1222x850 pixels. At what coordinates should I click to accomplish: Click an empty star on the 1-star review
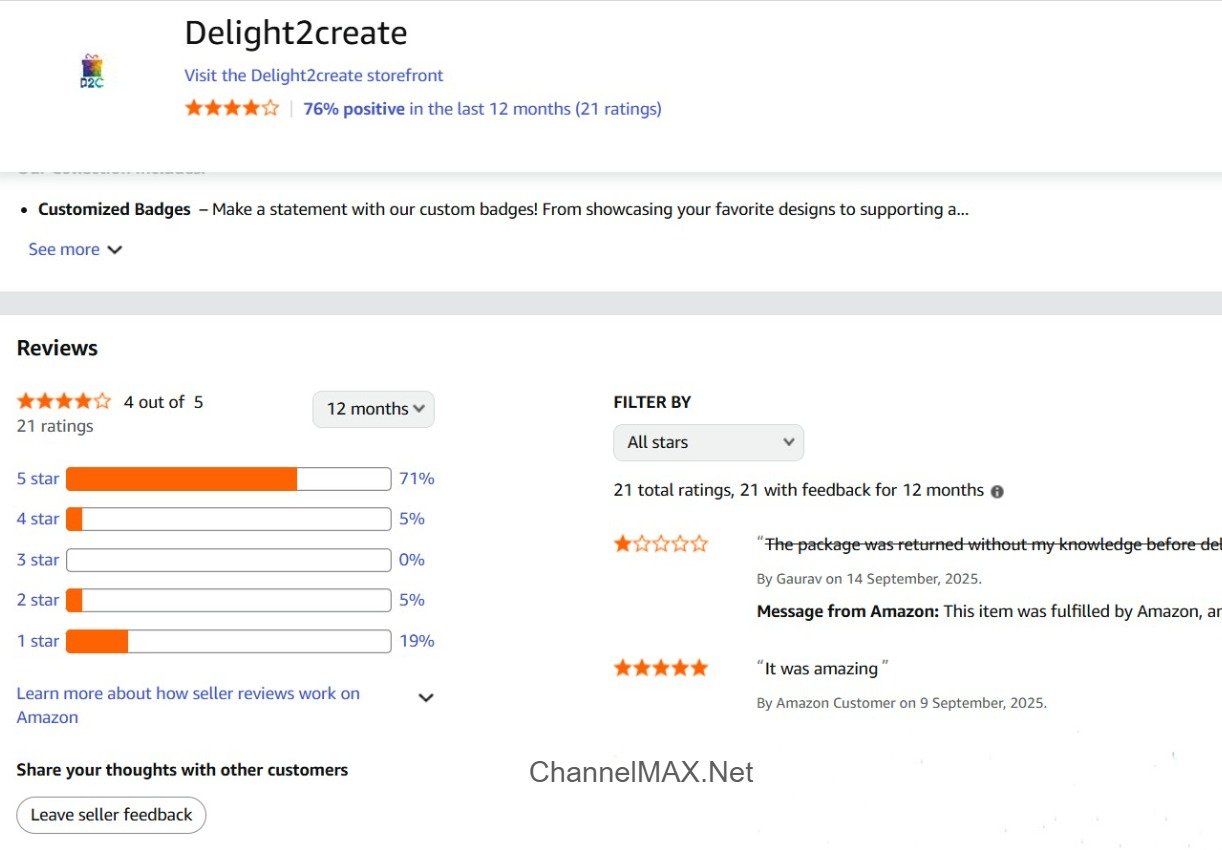tap(661, 543)
